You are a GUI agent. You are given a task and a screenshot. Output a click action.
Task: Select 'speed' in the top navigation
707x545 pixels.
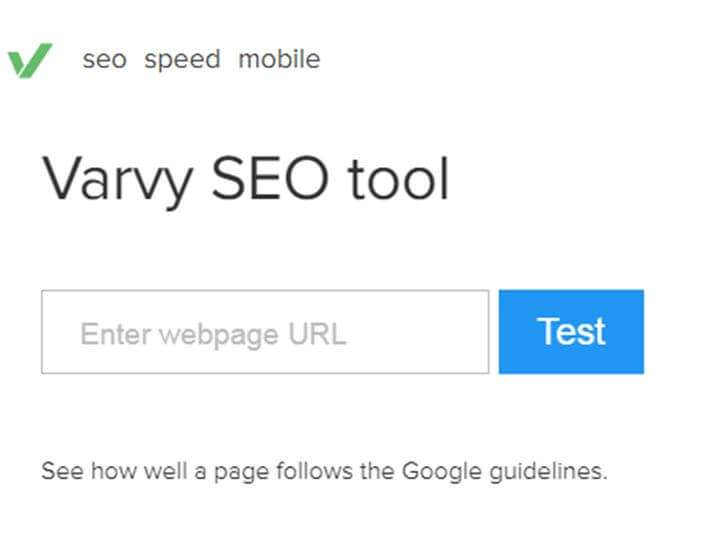182,60
